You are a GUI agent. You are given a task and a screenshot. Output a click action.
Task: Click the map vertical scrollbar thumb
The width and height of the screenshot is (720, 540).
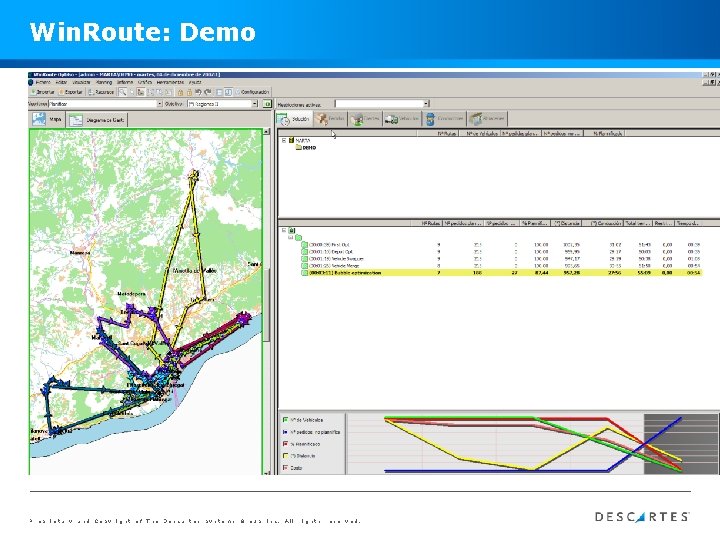coord(266,304)
